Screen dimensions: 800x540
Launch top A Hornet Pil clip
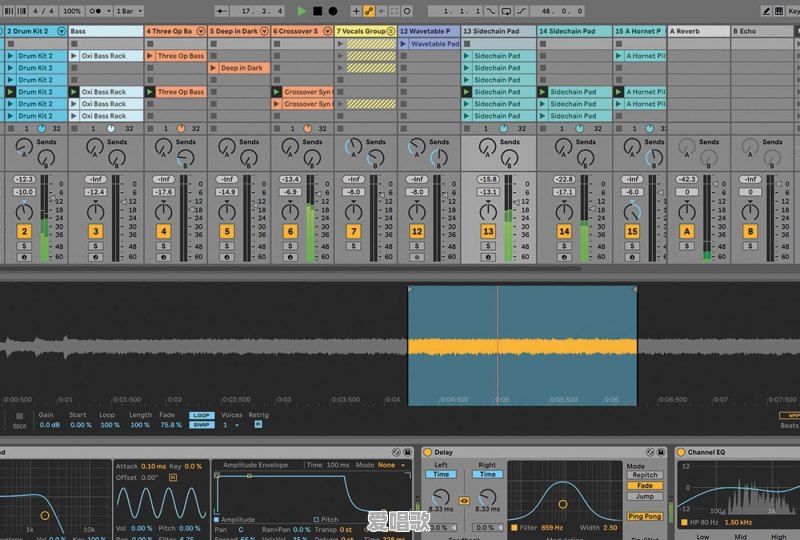point(619,56)
